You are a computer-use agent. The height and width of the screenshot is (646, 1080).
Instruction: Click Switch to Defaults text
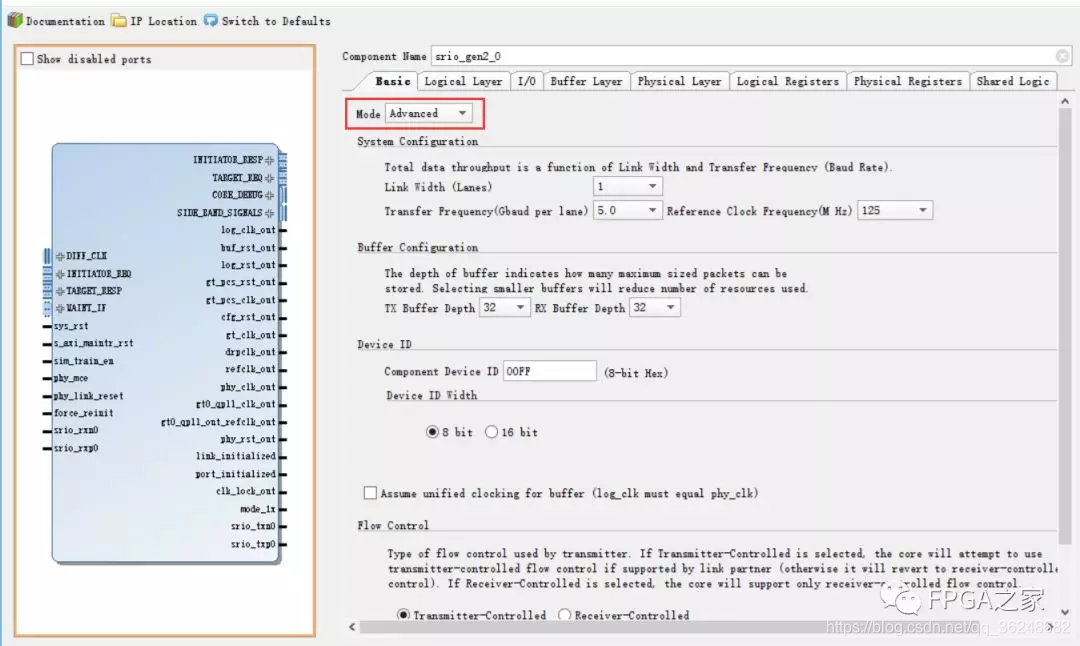click(276, 21)
